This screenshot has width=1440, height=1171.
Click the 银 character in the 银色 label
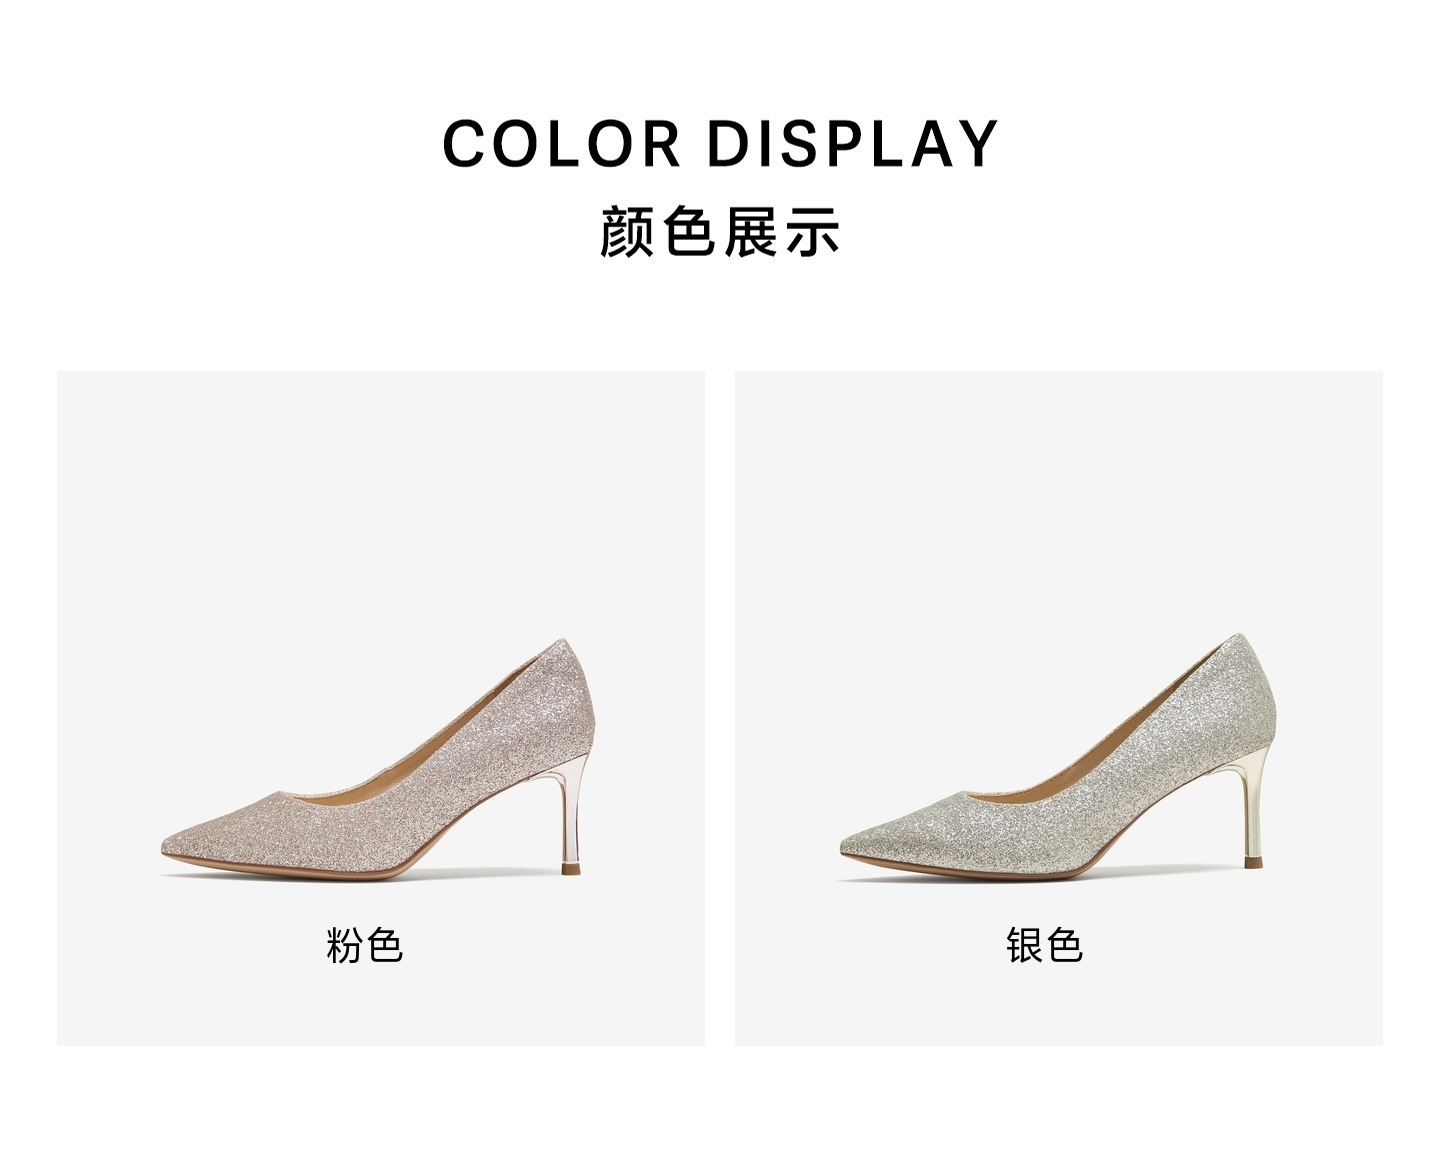pyautogui.click(x=1024, y=945)
